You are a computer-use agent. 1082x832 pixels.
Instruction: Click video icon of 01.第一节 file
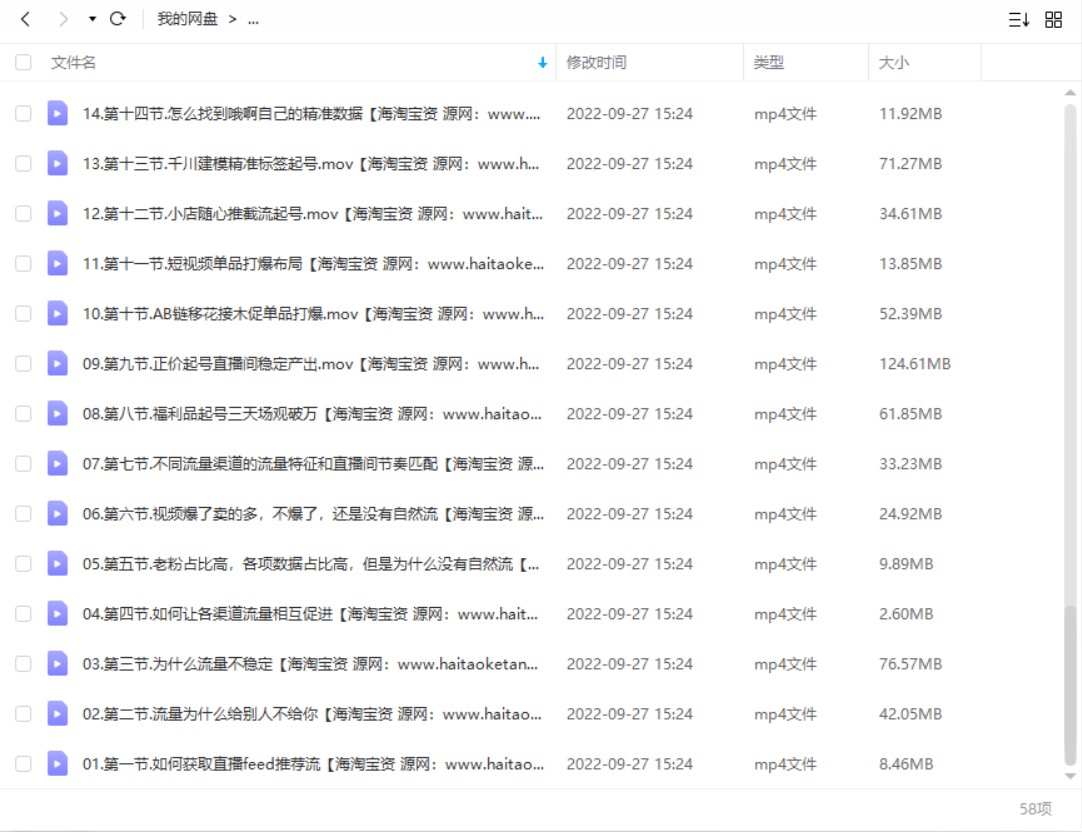click(57, 764)
